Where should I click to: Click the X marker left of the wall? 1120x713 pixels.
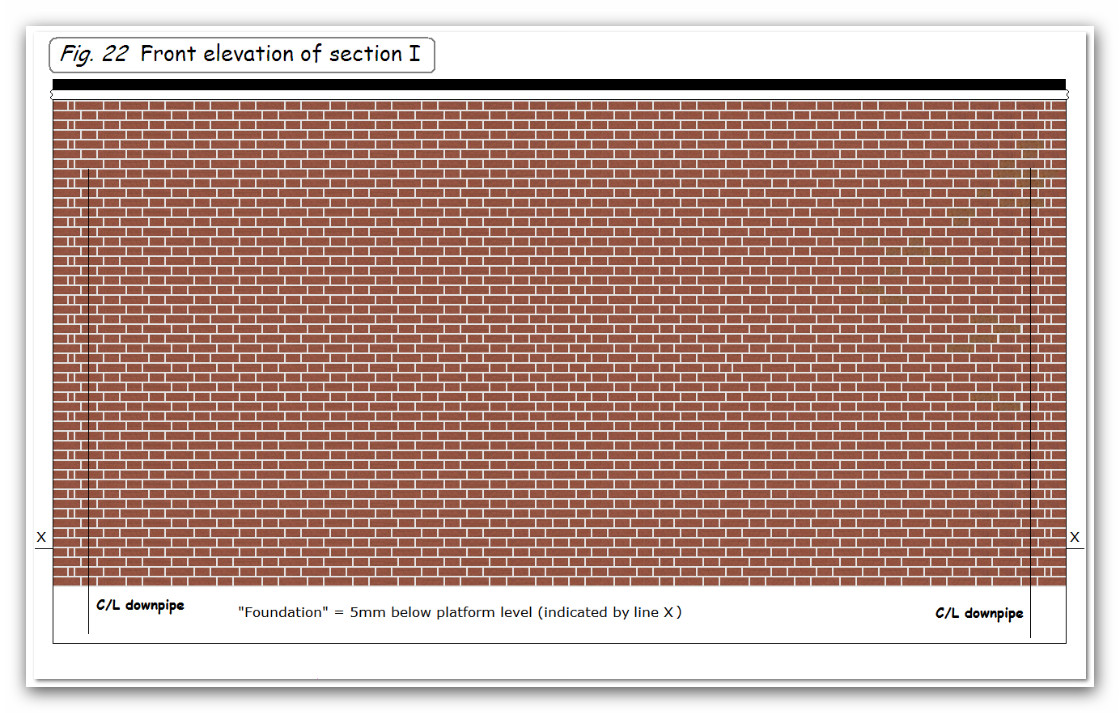[41, 538]
